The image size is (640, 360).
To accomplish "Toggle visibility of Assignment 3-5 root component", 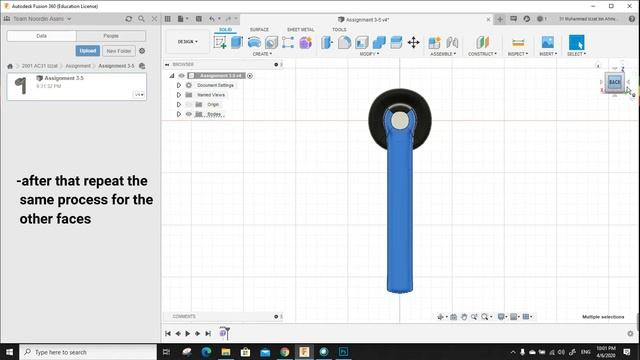I will [182, 76].
